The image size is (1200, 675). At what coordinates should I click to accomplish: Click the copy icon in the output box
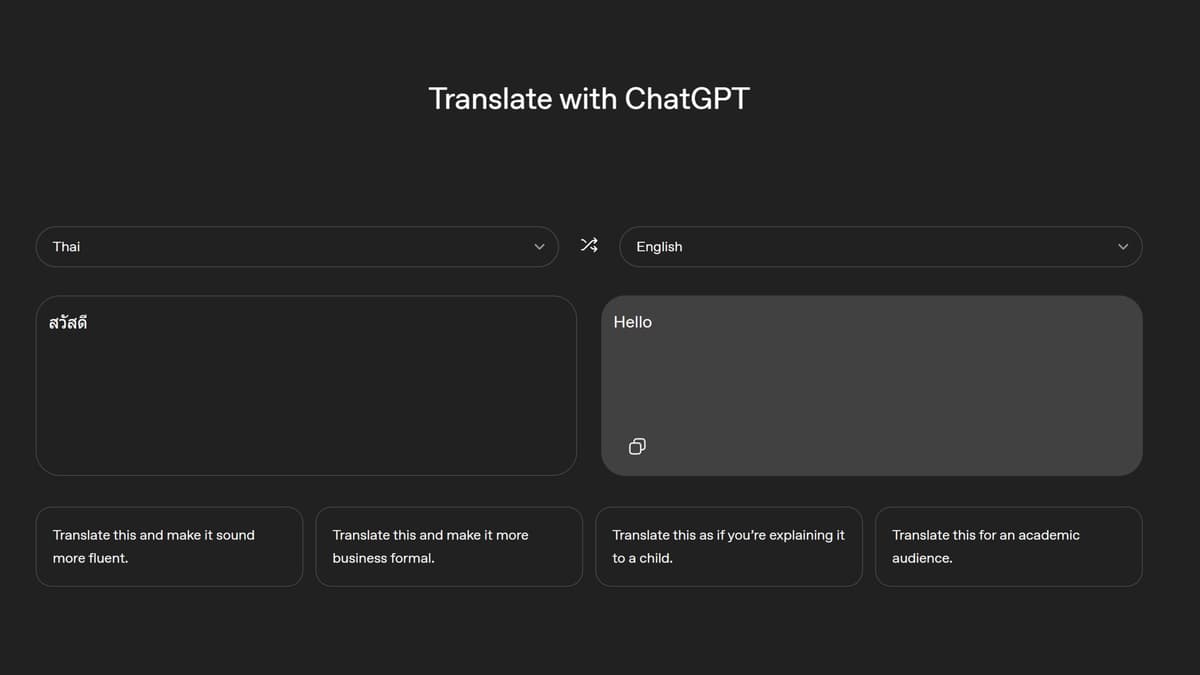[637, 446]
